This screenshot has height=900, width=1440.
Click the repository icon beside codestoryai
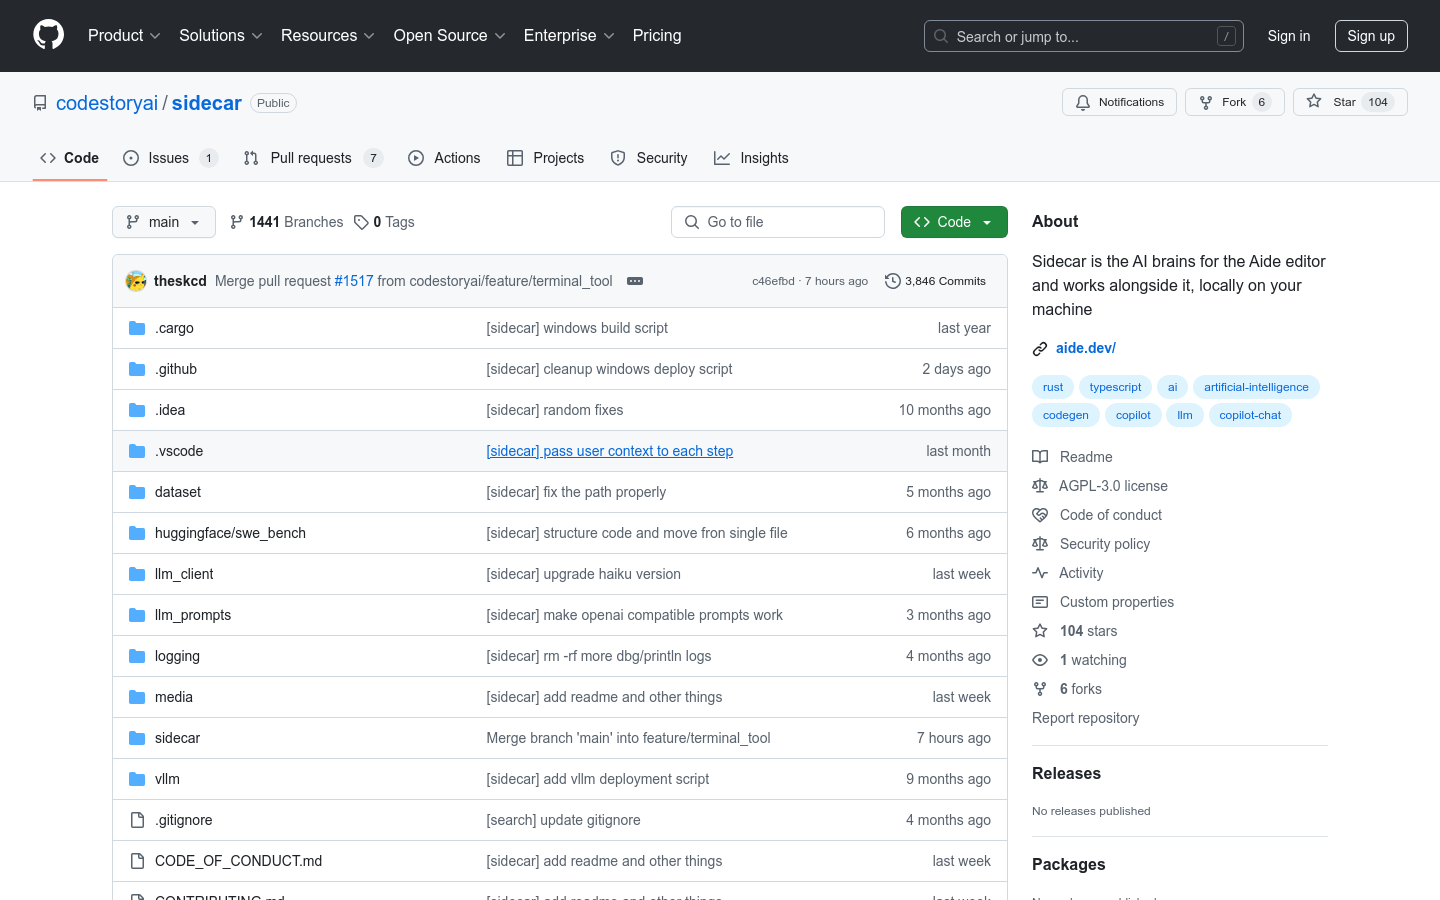coord(40,103)
